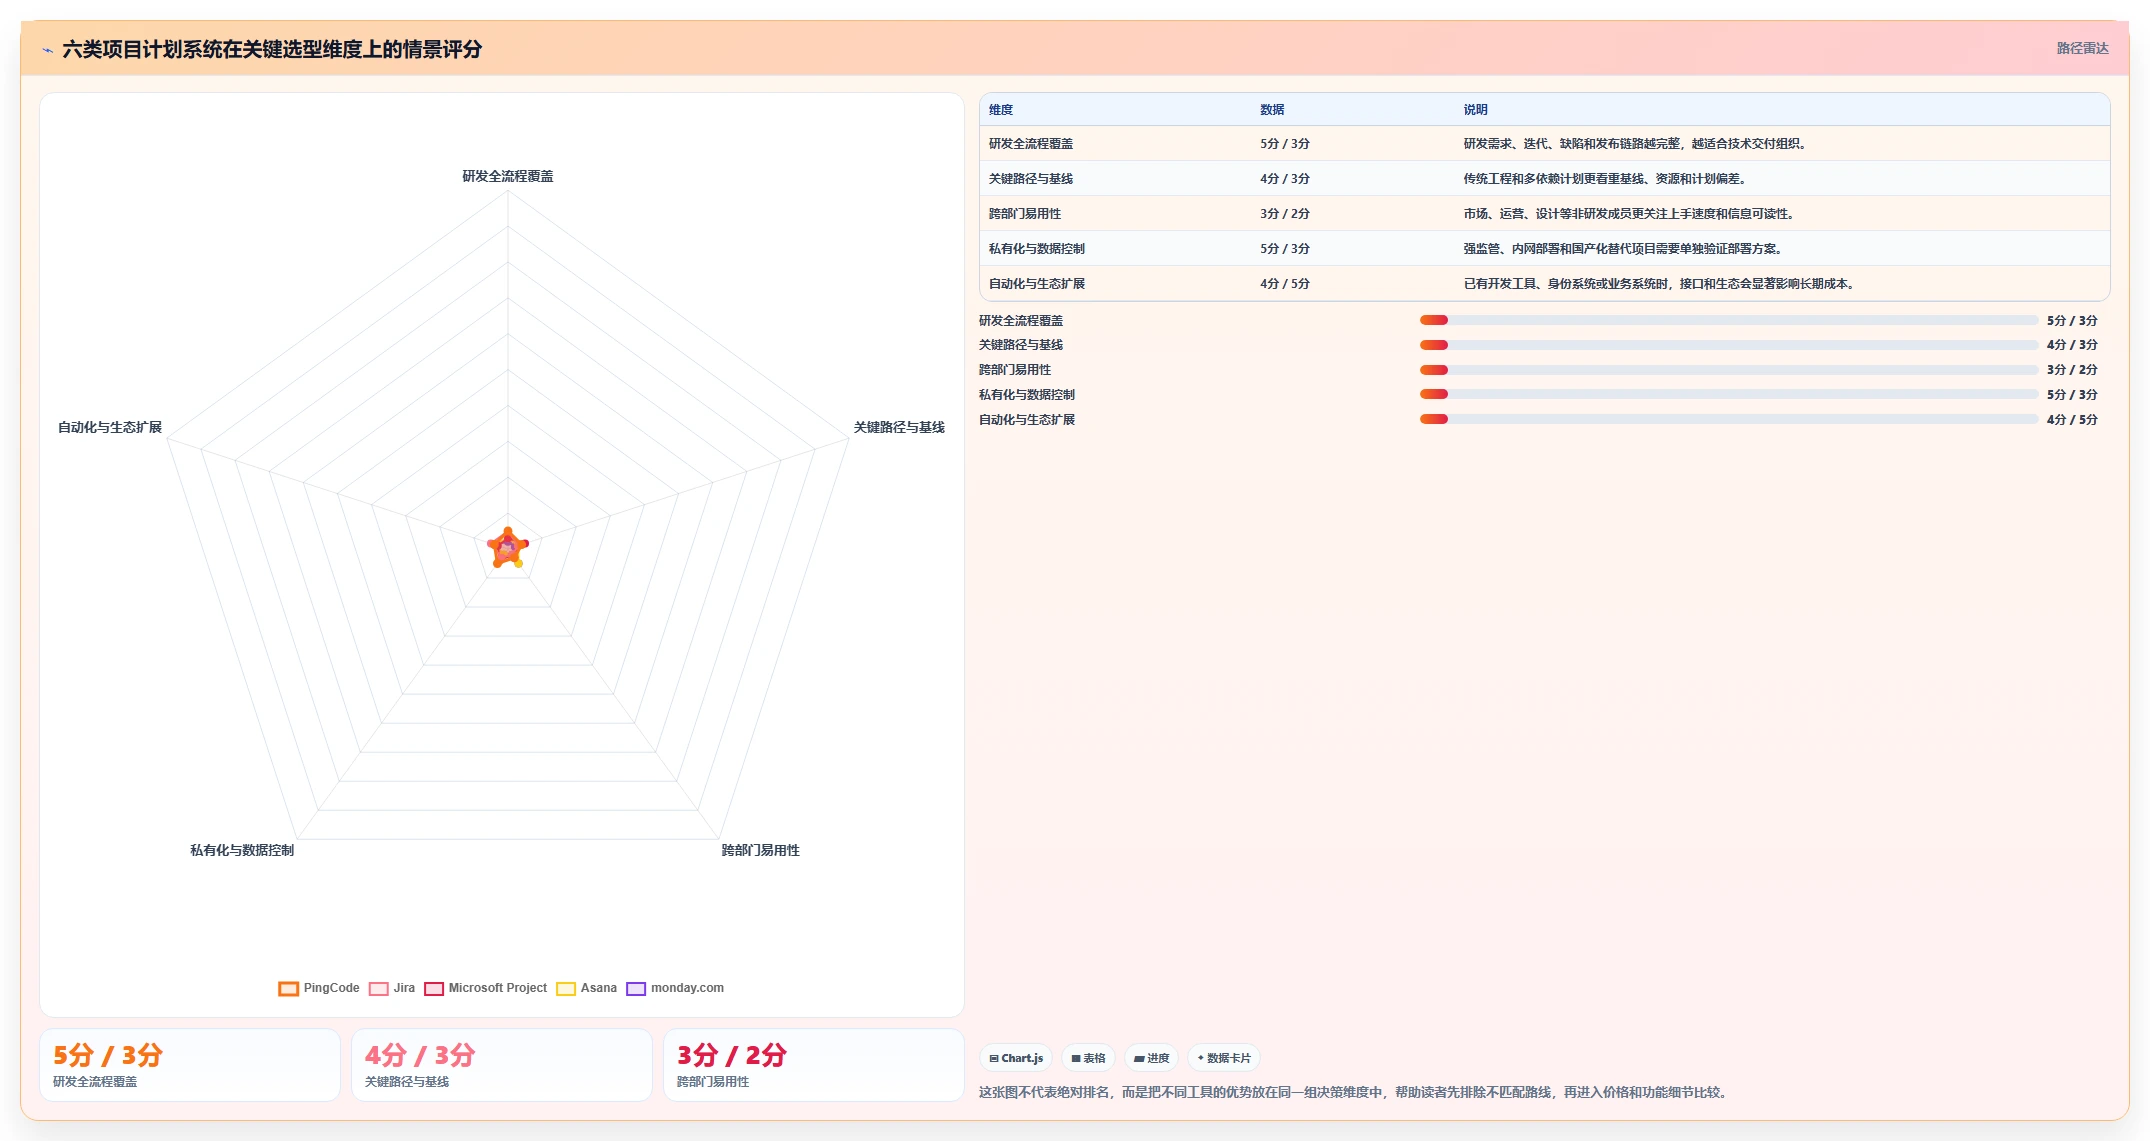Toggle the Asana legend swatch
Screen dimensions: 2150x1141
click(x=566, y=988)
